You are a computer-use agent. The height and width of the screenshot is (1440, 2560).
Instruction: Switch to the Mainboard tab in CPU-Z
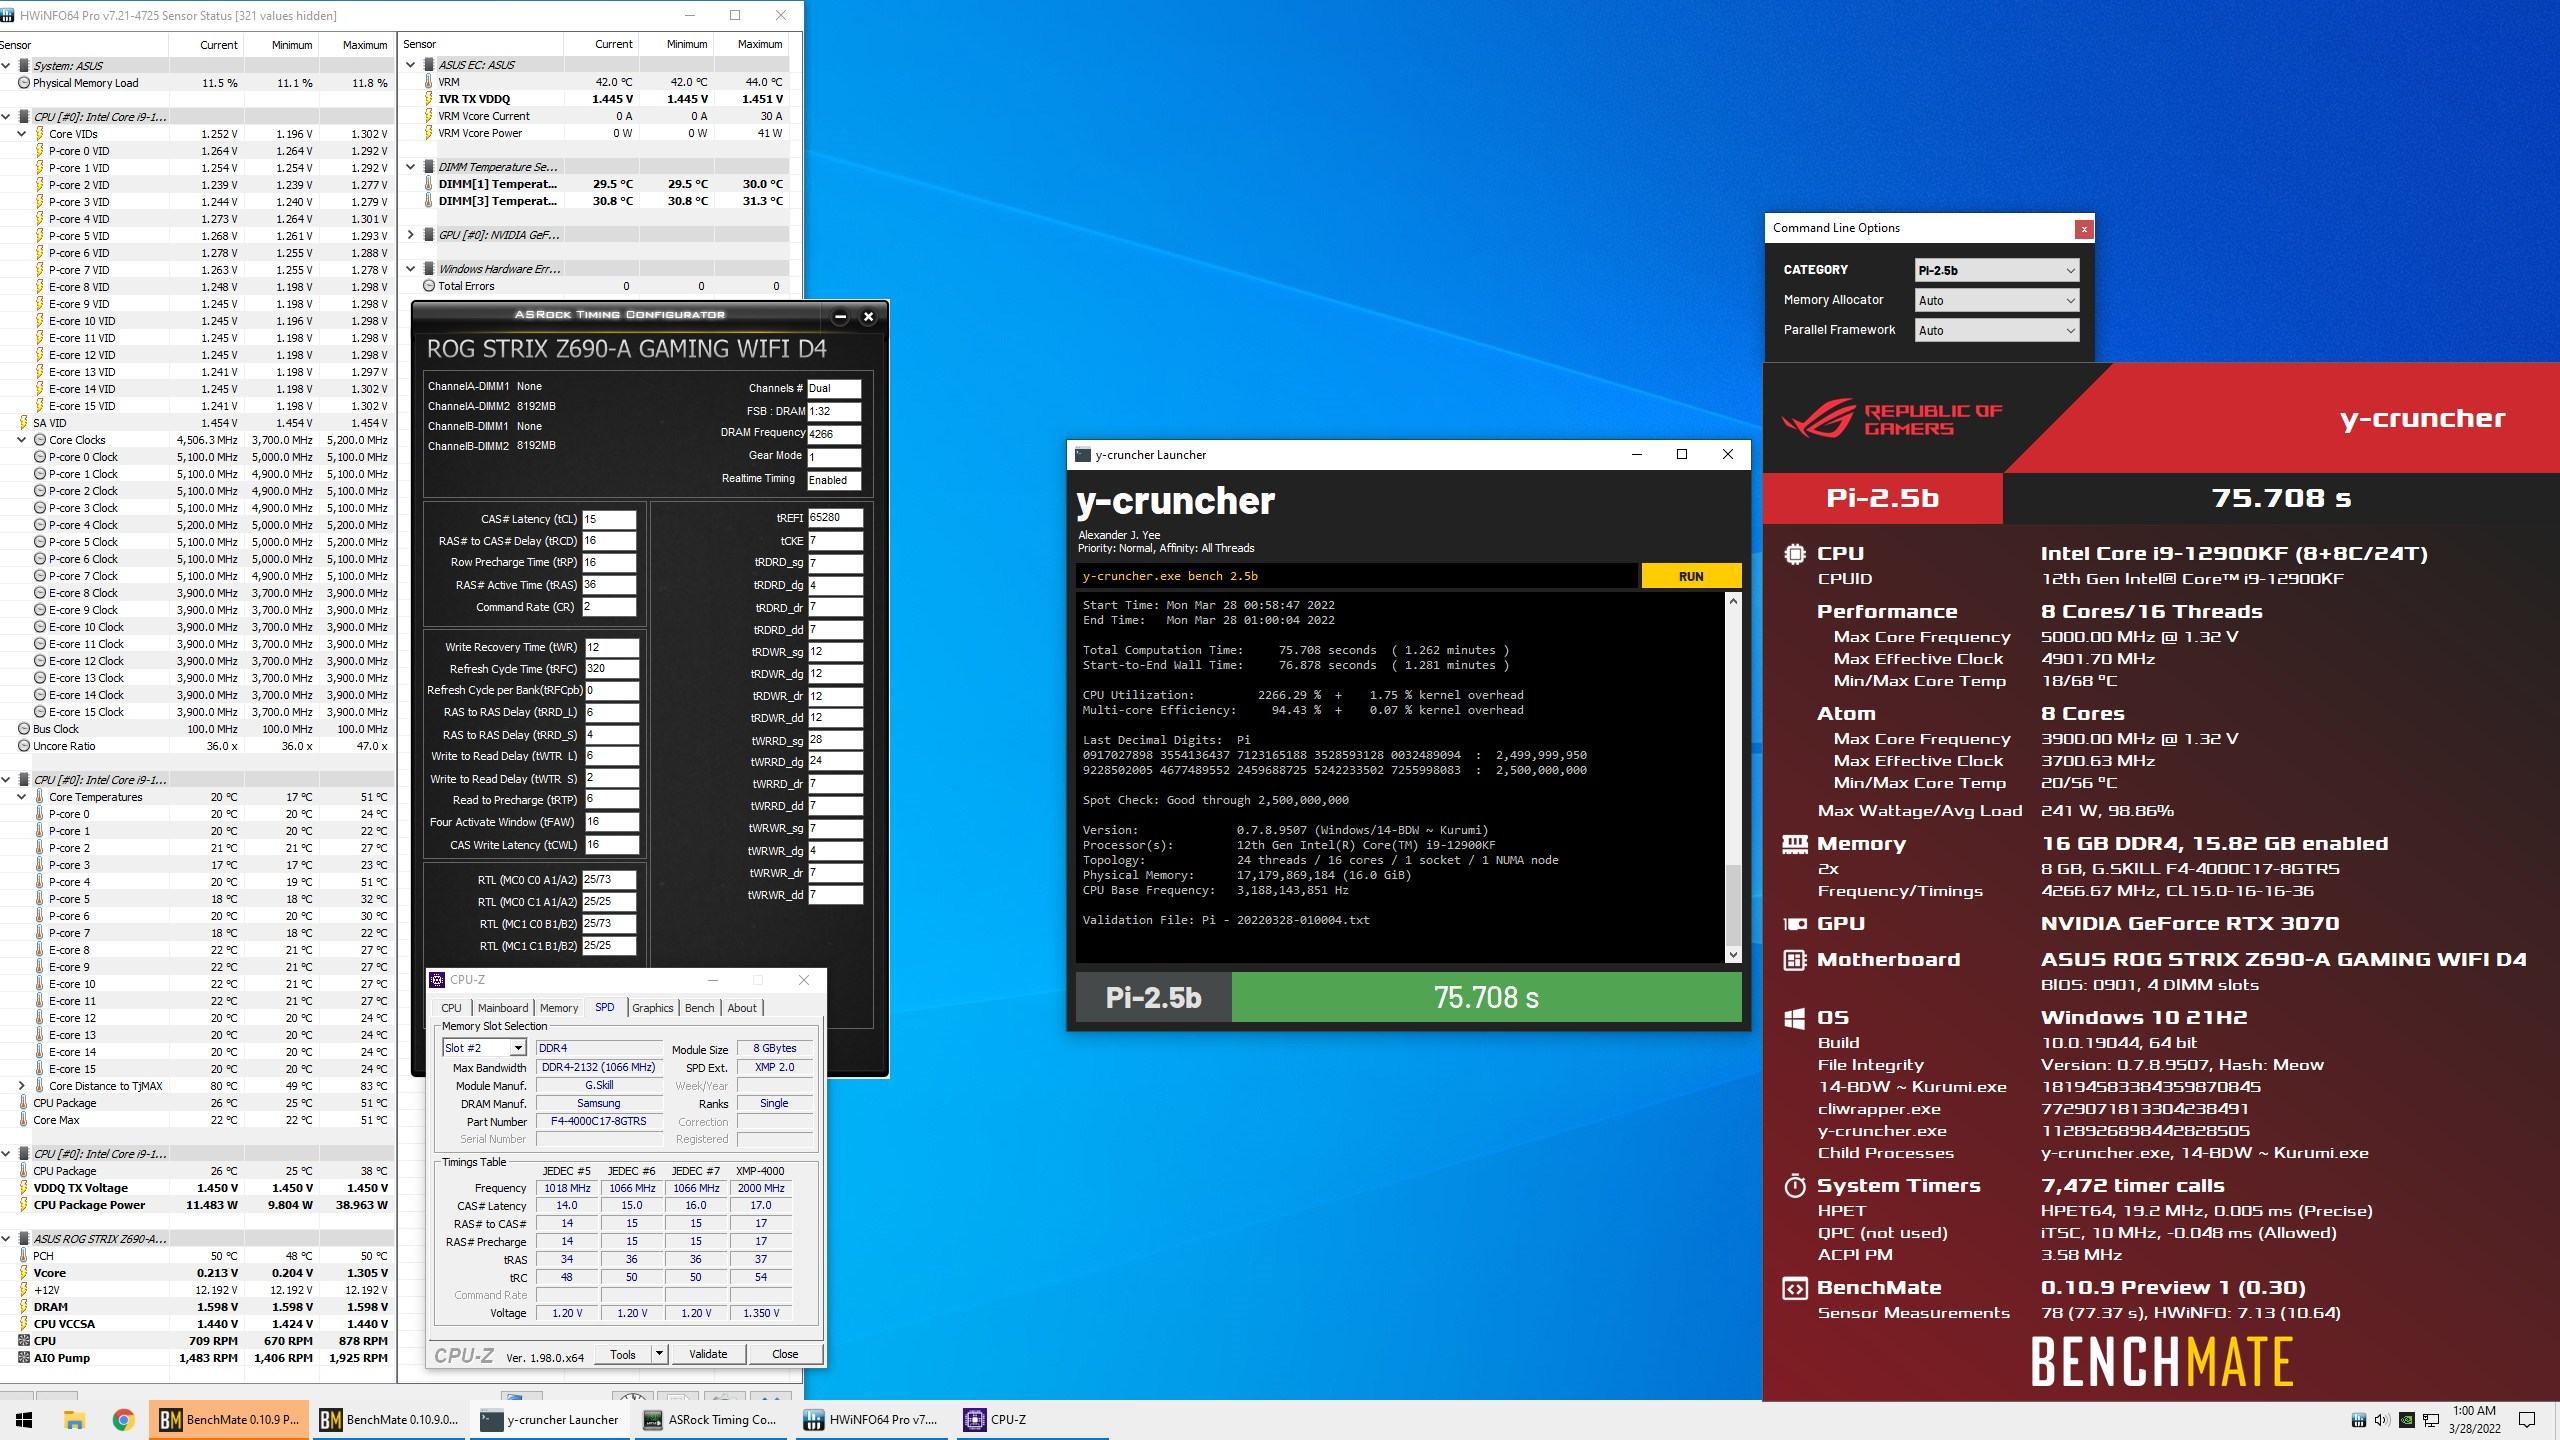(x=502, y=1008)
